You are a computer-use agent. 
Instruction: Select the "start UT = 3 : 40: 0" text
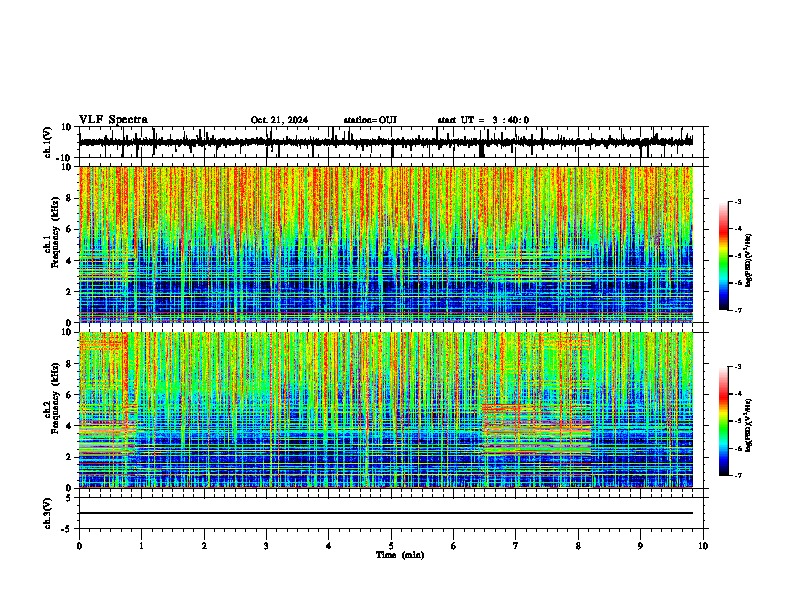(x=483, y=120)
